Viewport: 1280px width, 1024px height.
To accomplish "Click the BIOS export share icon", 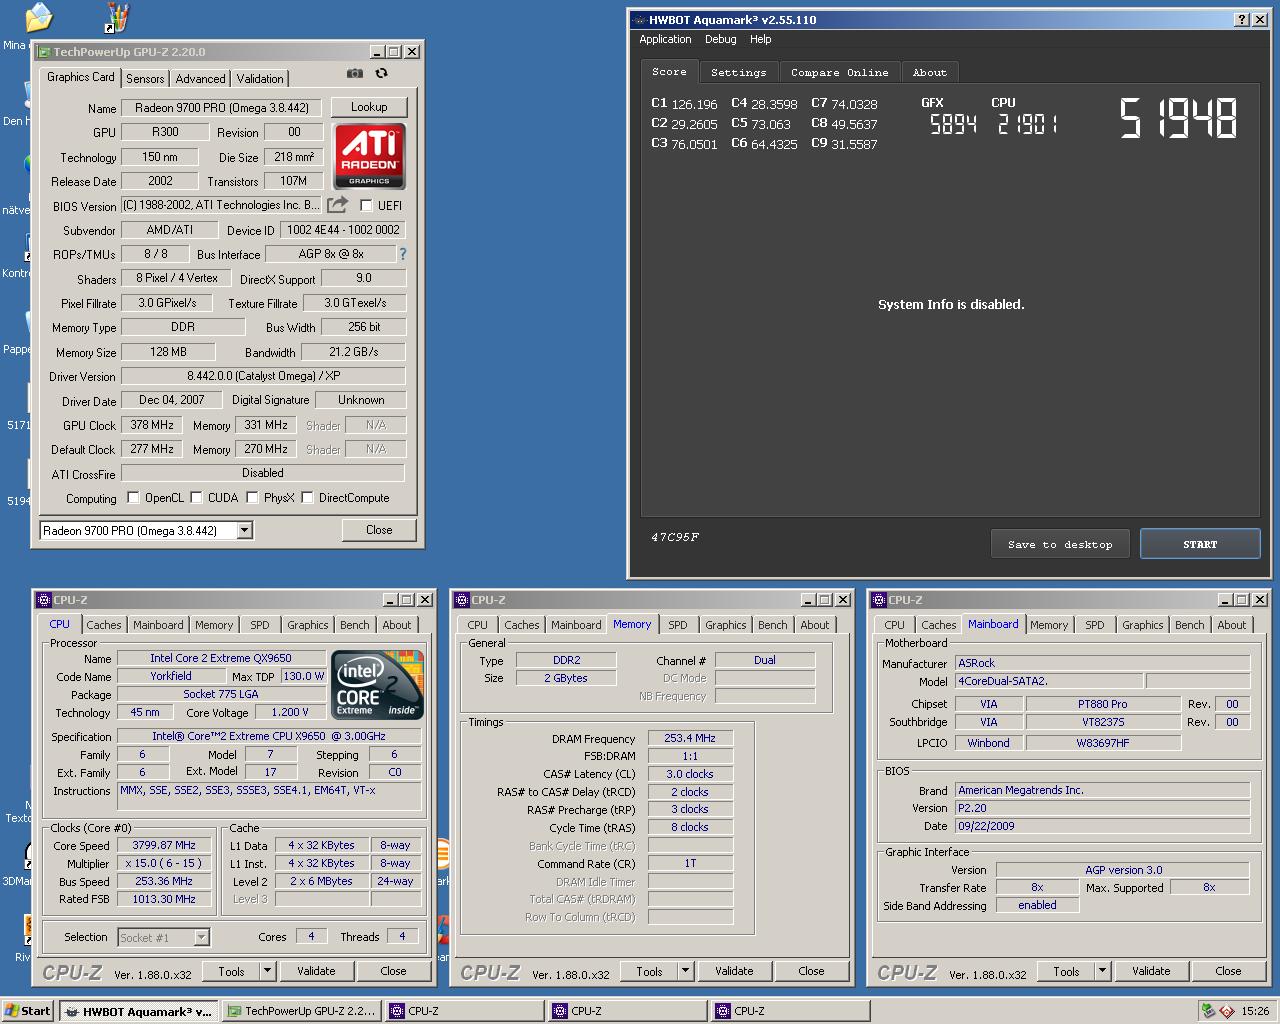I will (x=338, y=204).
